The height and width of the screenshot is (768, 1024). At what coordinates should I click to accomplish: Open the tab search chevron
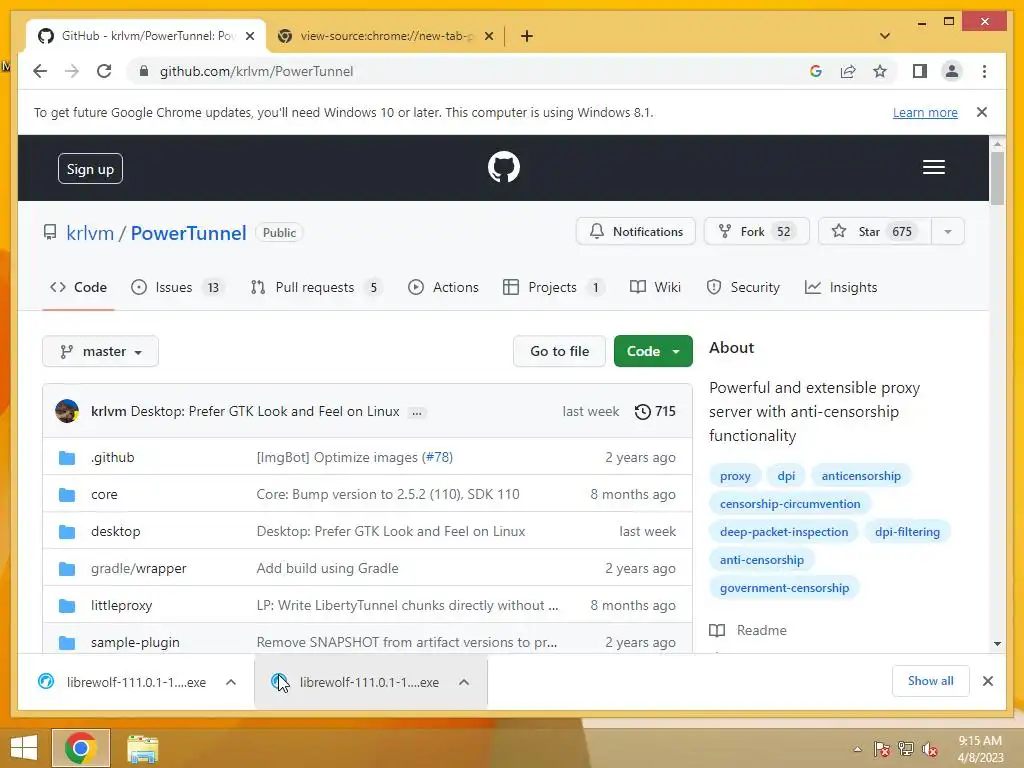tap(885, 36)
